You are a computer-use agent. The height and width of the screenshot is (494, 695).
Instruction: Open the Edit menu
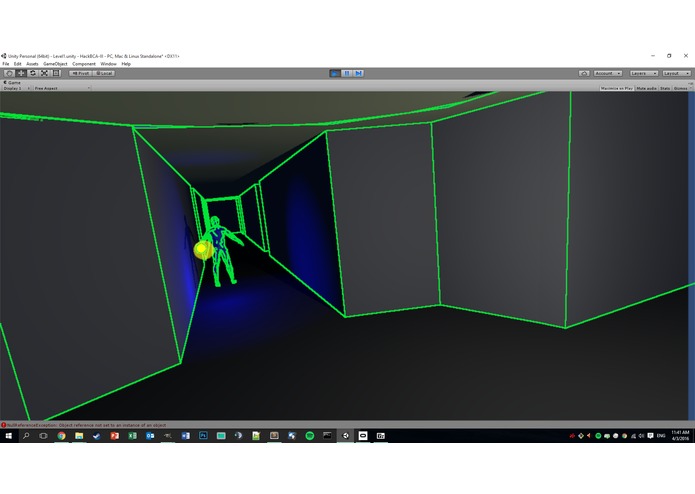(x=17, y=64)
